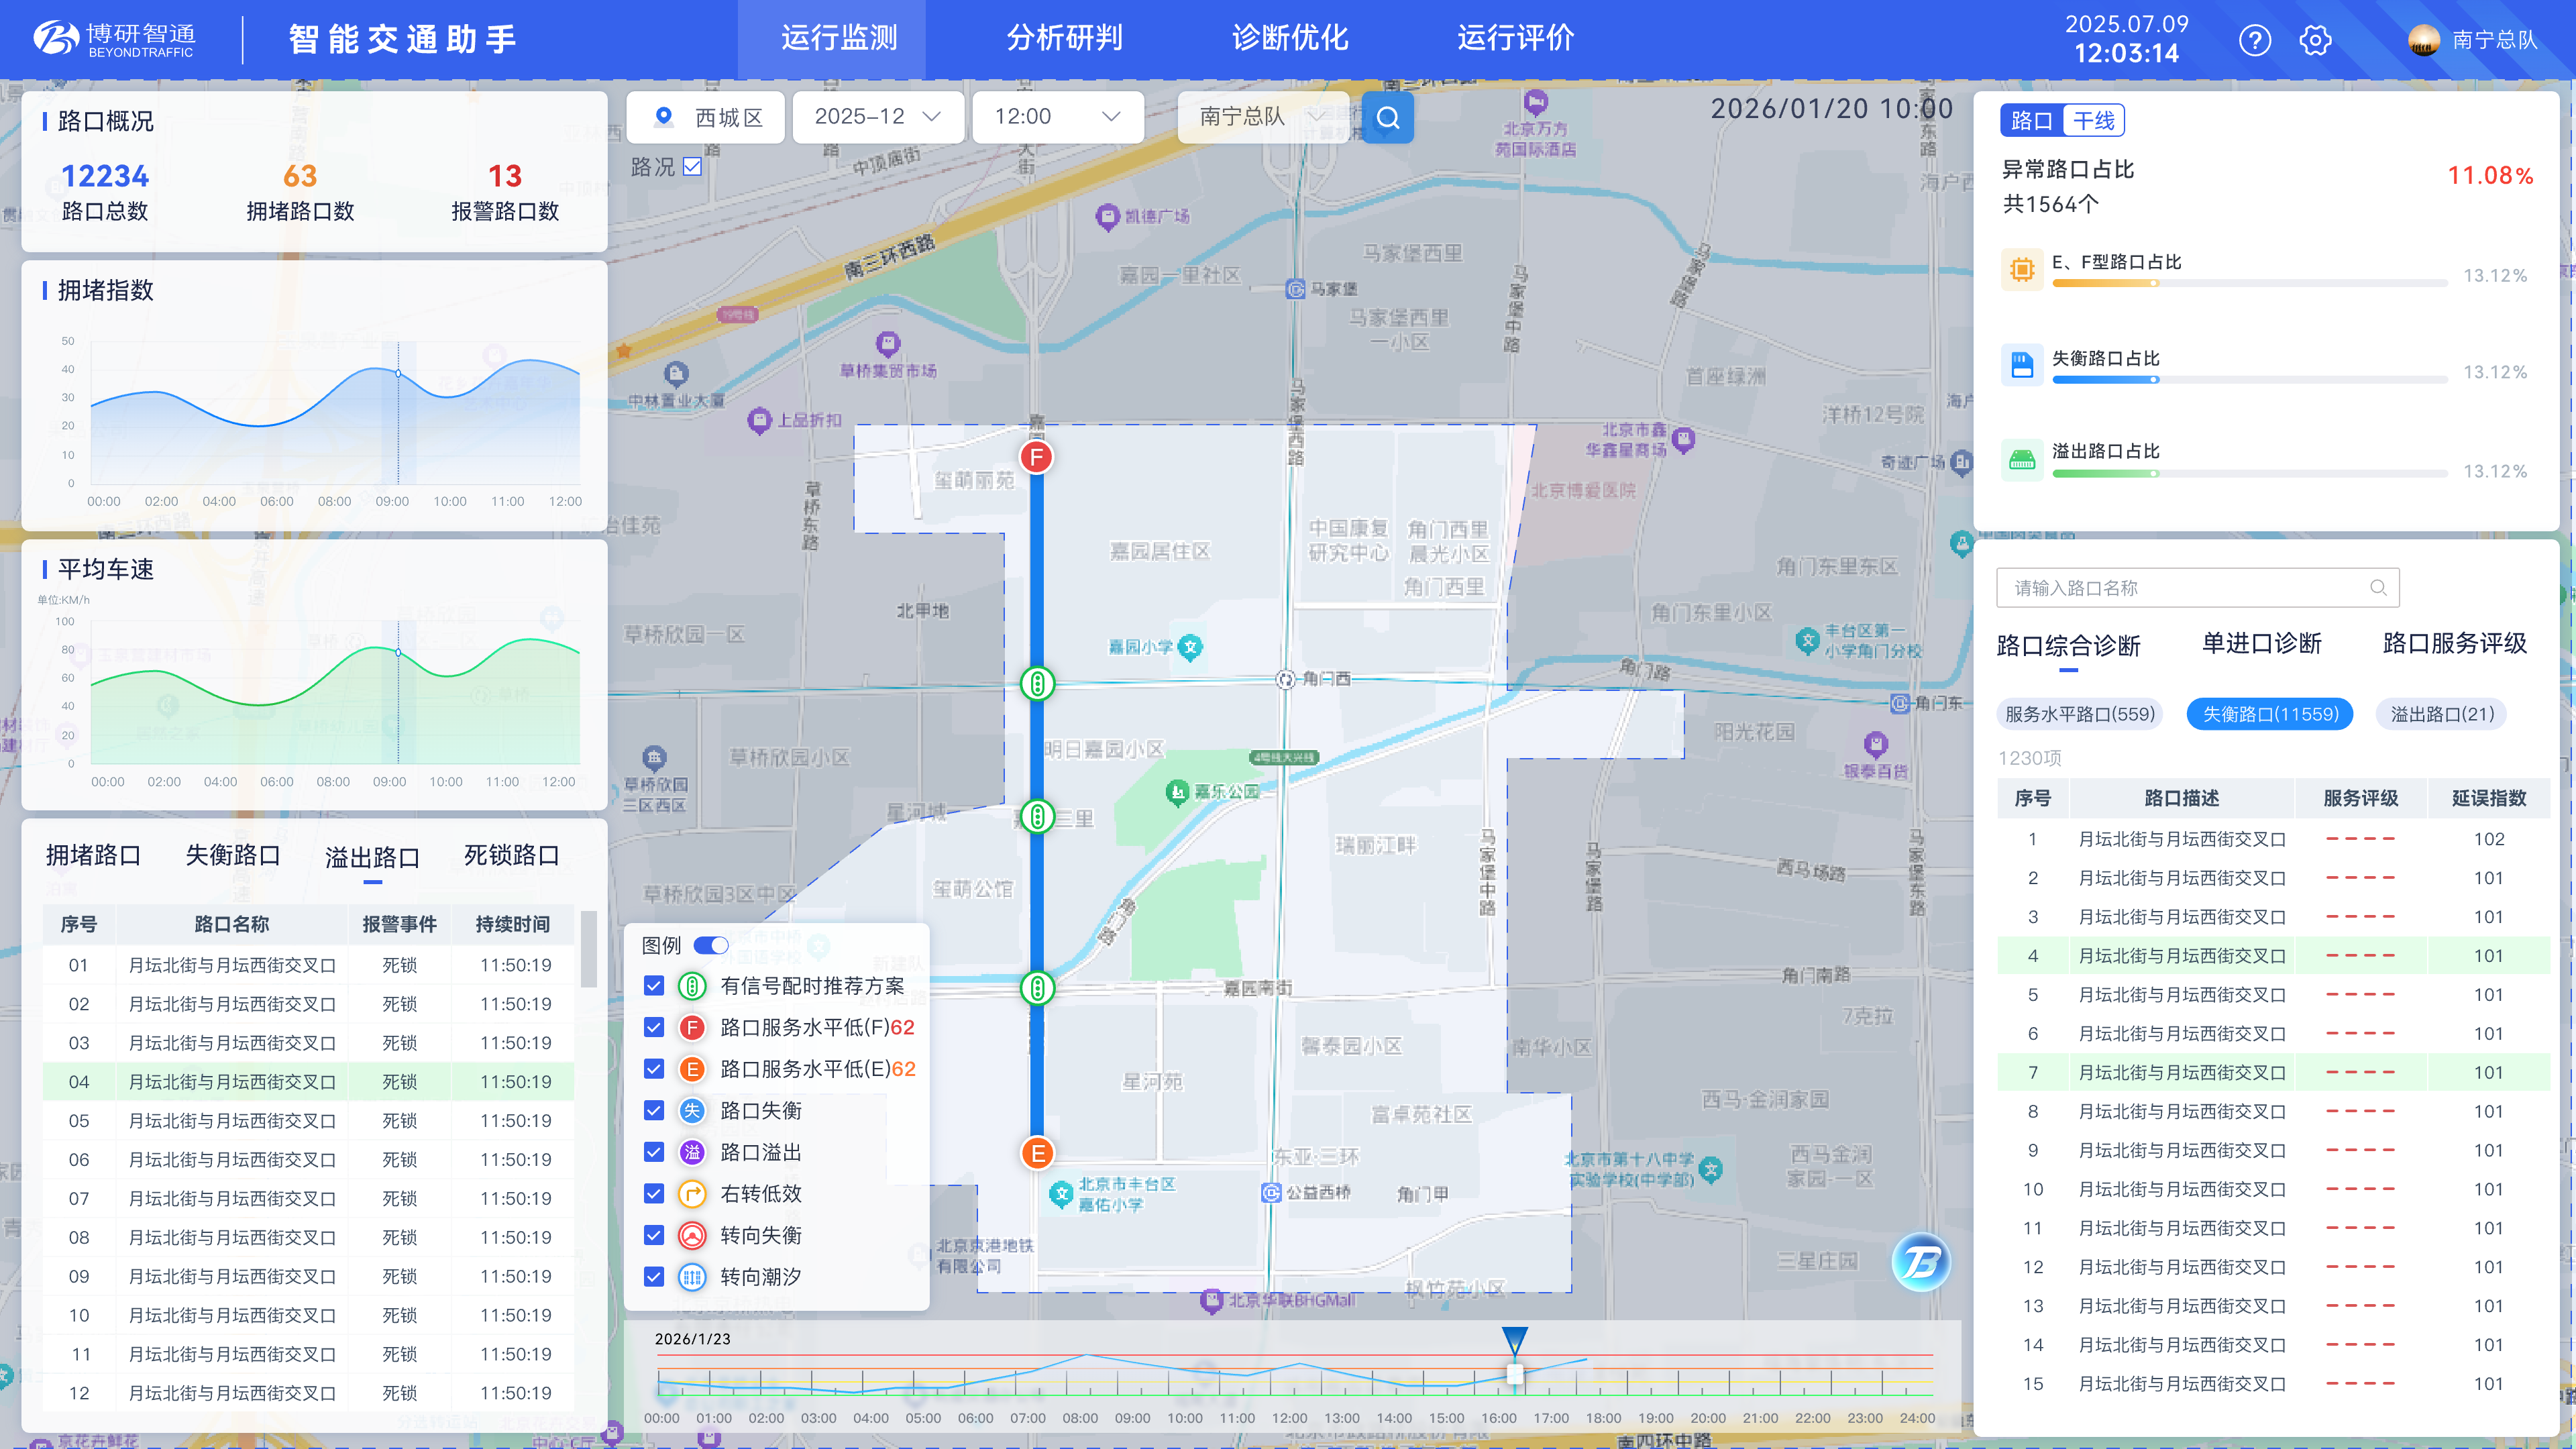The height and width of the screenshot is (1449, 2576).
Task: Click the red F marker on the map
Action: tap(1037, 458)
